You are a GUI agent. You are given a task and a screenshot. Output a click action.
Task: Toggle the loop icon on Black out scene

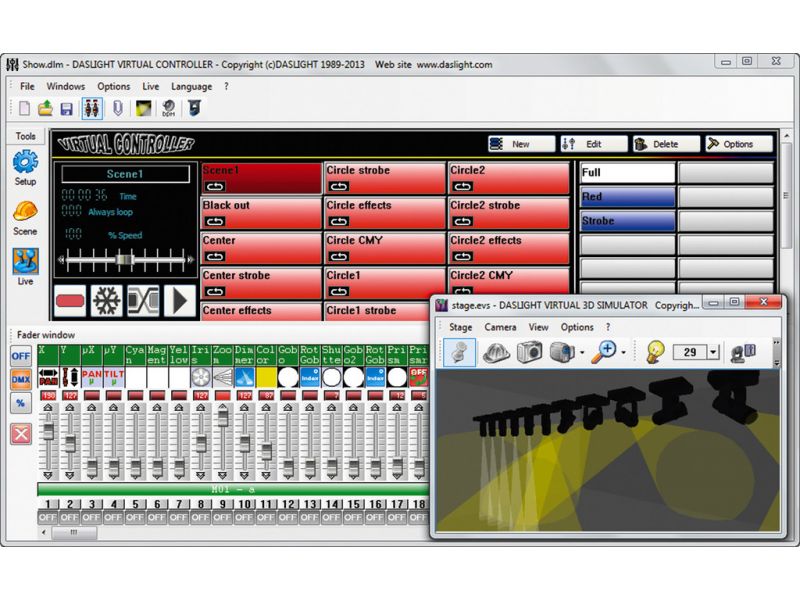(215, 221)
